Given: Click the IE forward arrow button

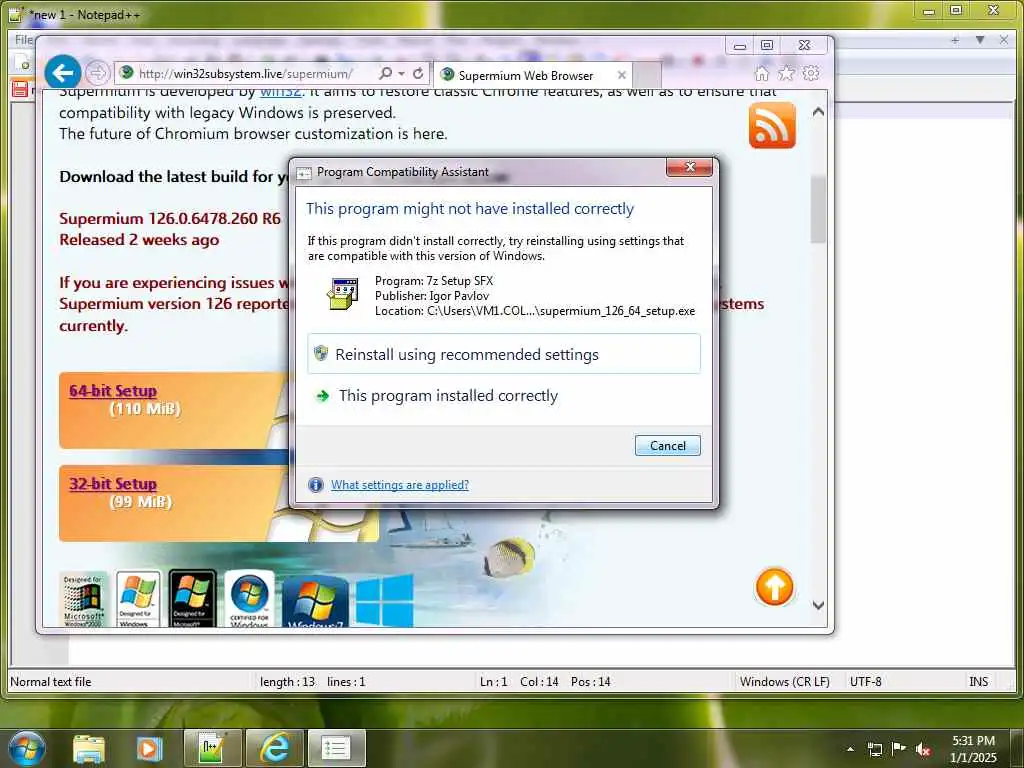Looking at the screenshot, I should click(97, 72).
